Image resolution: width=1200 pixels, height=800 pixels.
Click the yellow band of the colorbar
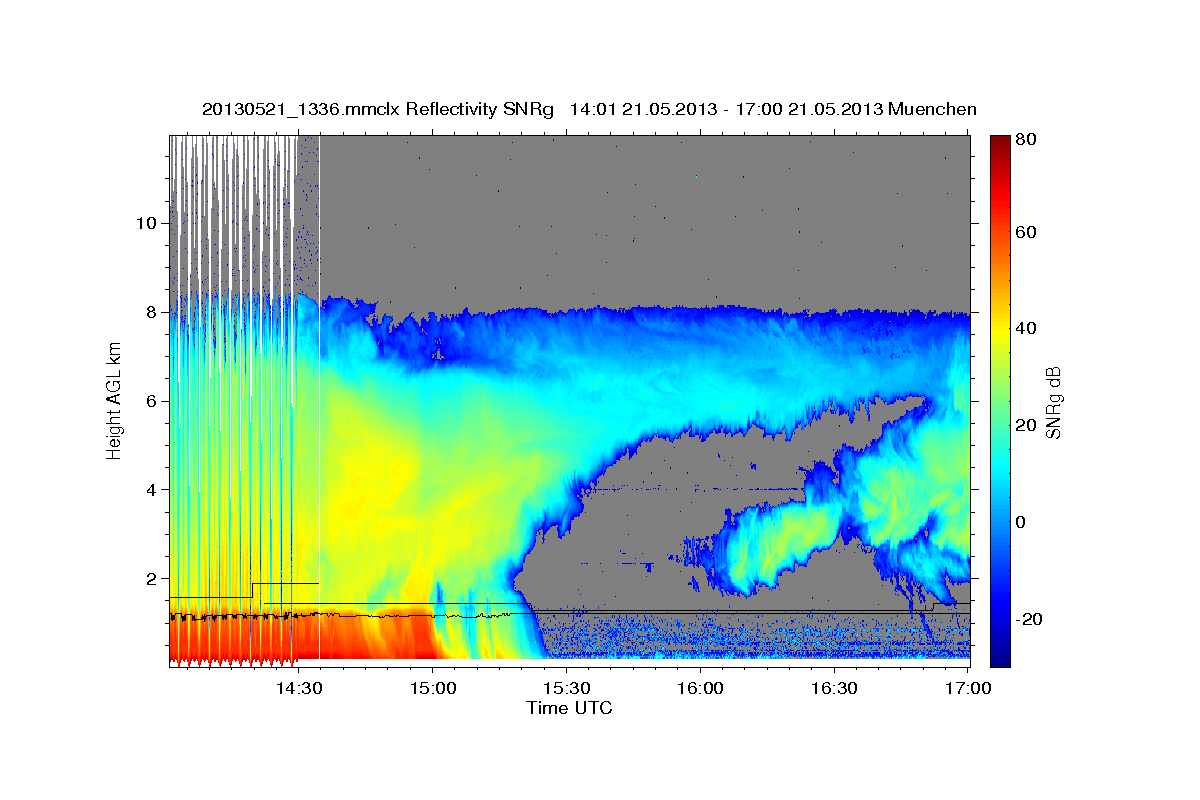pos(1000,330)
